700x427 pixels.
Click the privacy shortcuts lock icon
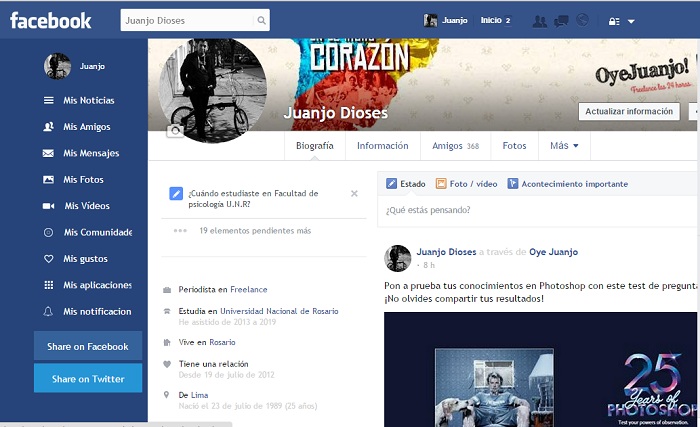click(x=614, y=20)
